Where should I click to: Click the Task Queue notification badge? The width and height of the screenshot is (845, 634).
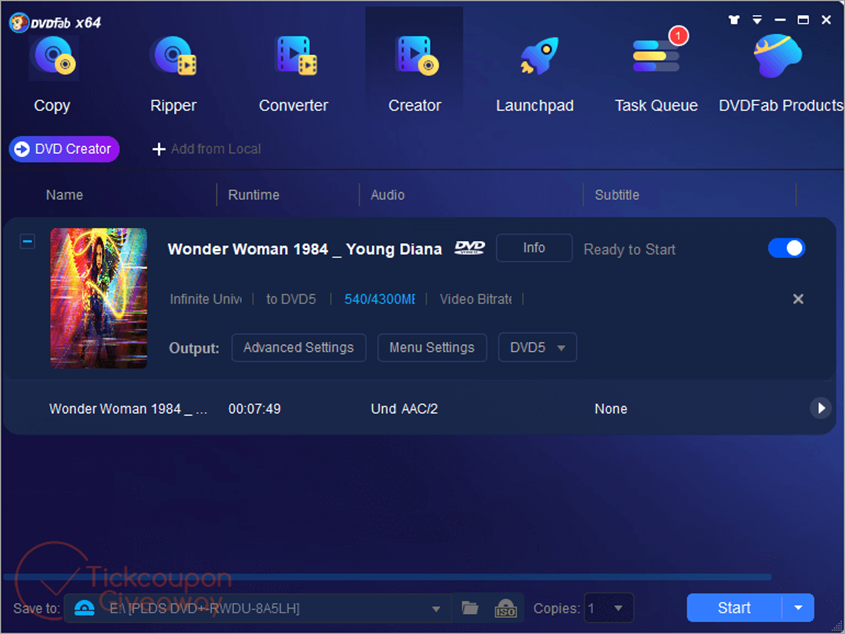pyautogui.click(x=678, y=36)
